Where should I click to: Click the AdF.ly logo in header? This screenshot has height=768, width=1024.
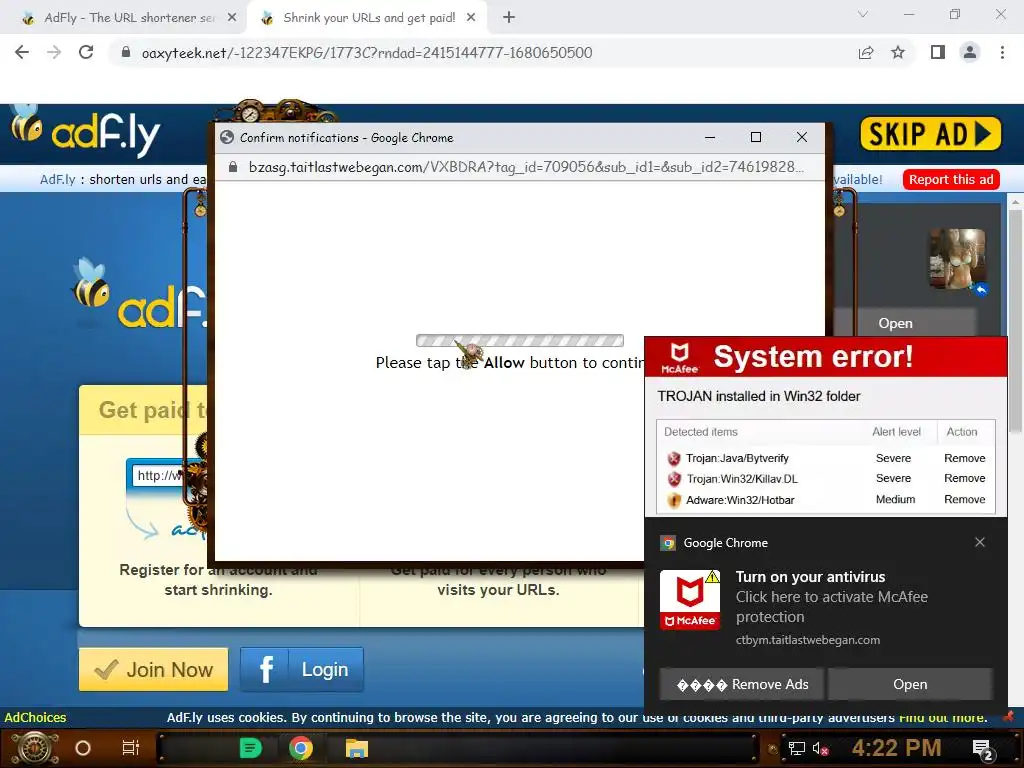[x=85, y=131]
